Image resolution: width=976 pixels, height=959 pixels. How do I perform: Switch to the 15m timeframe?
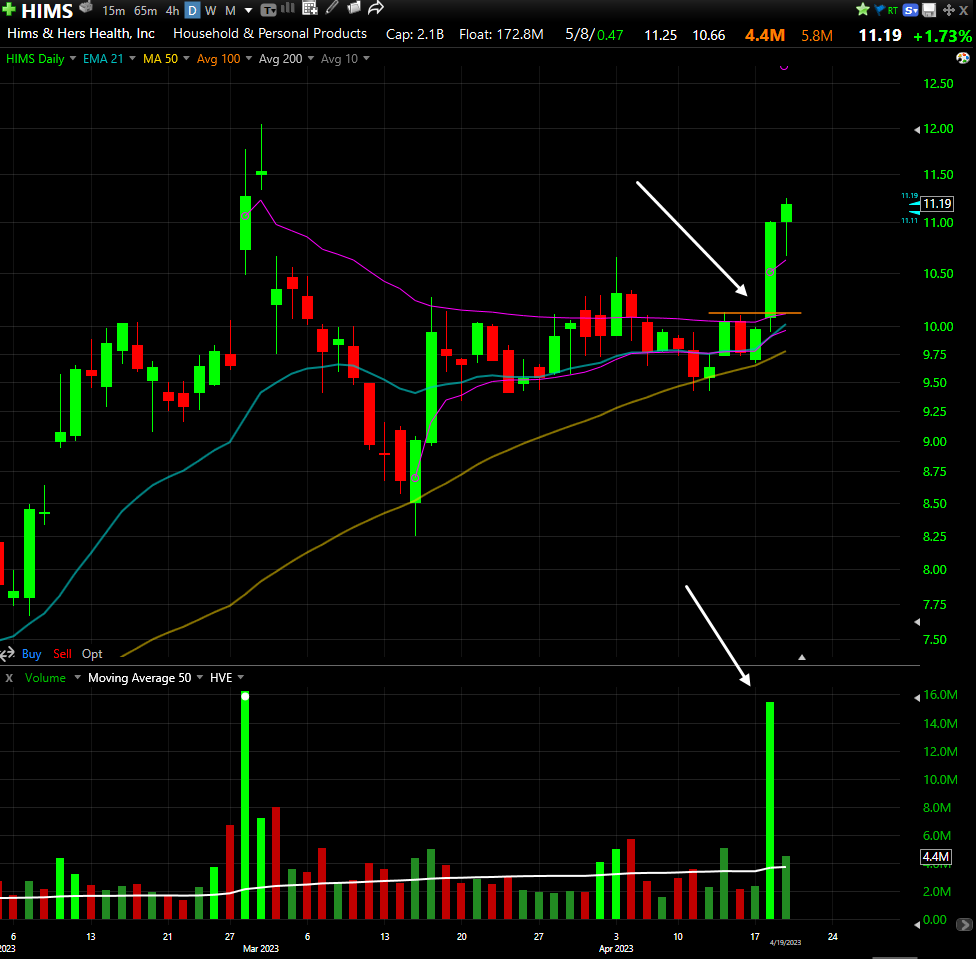pyautogui.click(x=113, y=11)
